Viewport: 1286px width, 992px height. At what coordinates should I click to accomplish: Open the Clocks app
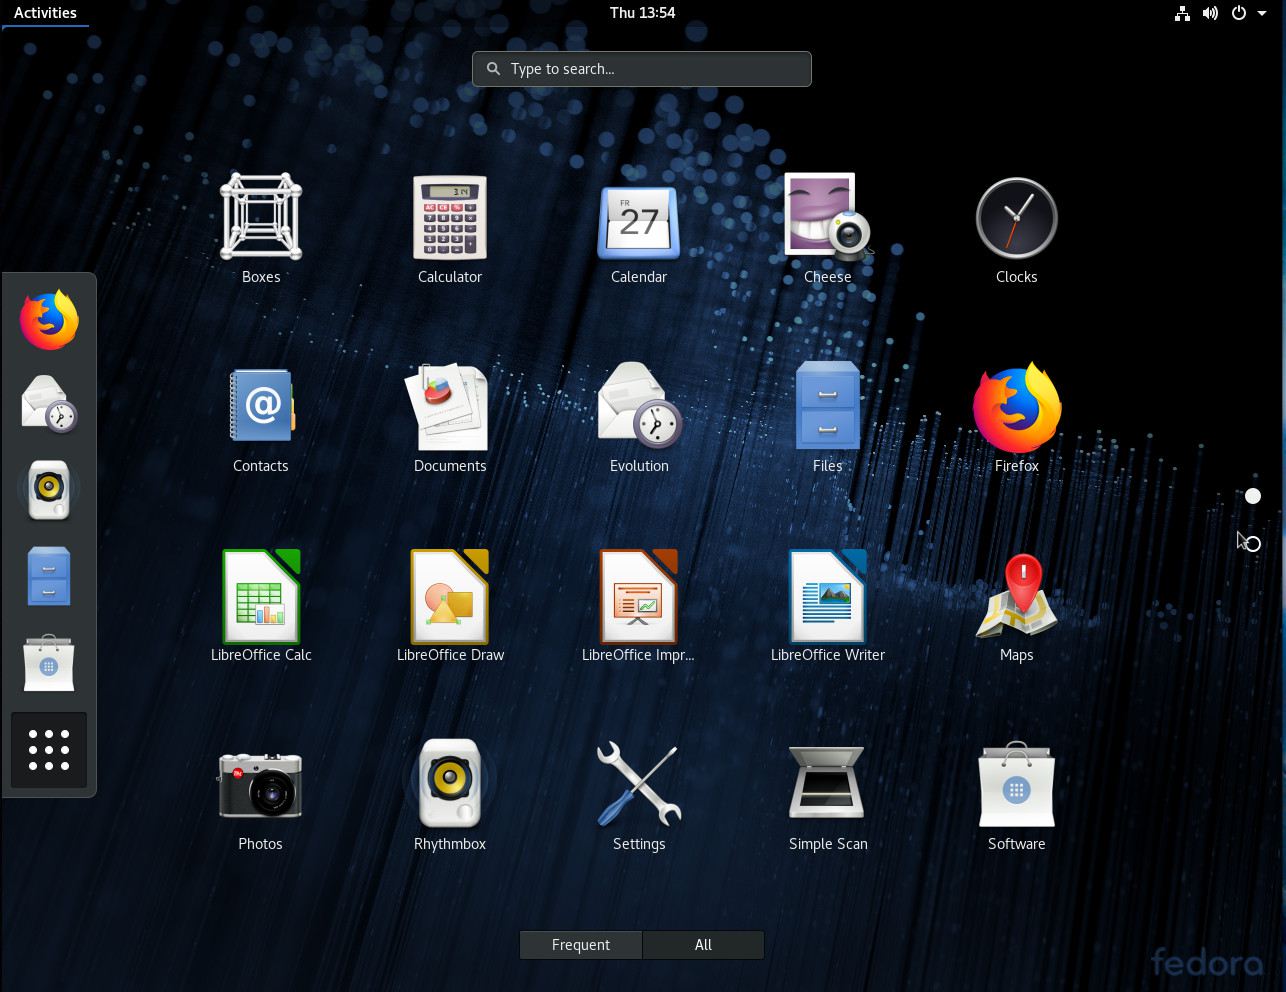tap(1016, 229)
